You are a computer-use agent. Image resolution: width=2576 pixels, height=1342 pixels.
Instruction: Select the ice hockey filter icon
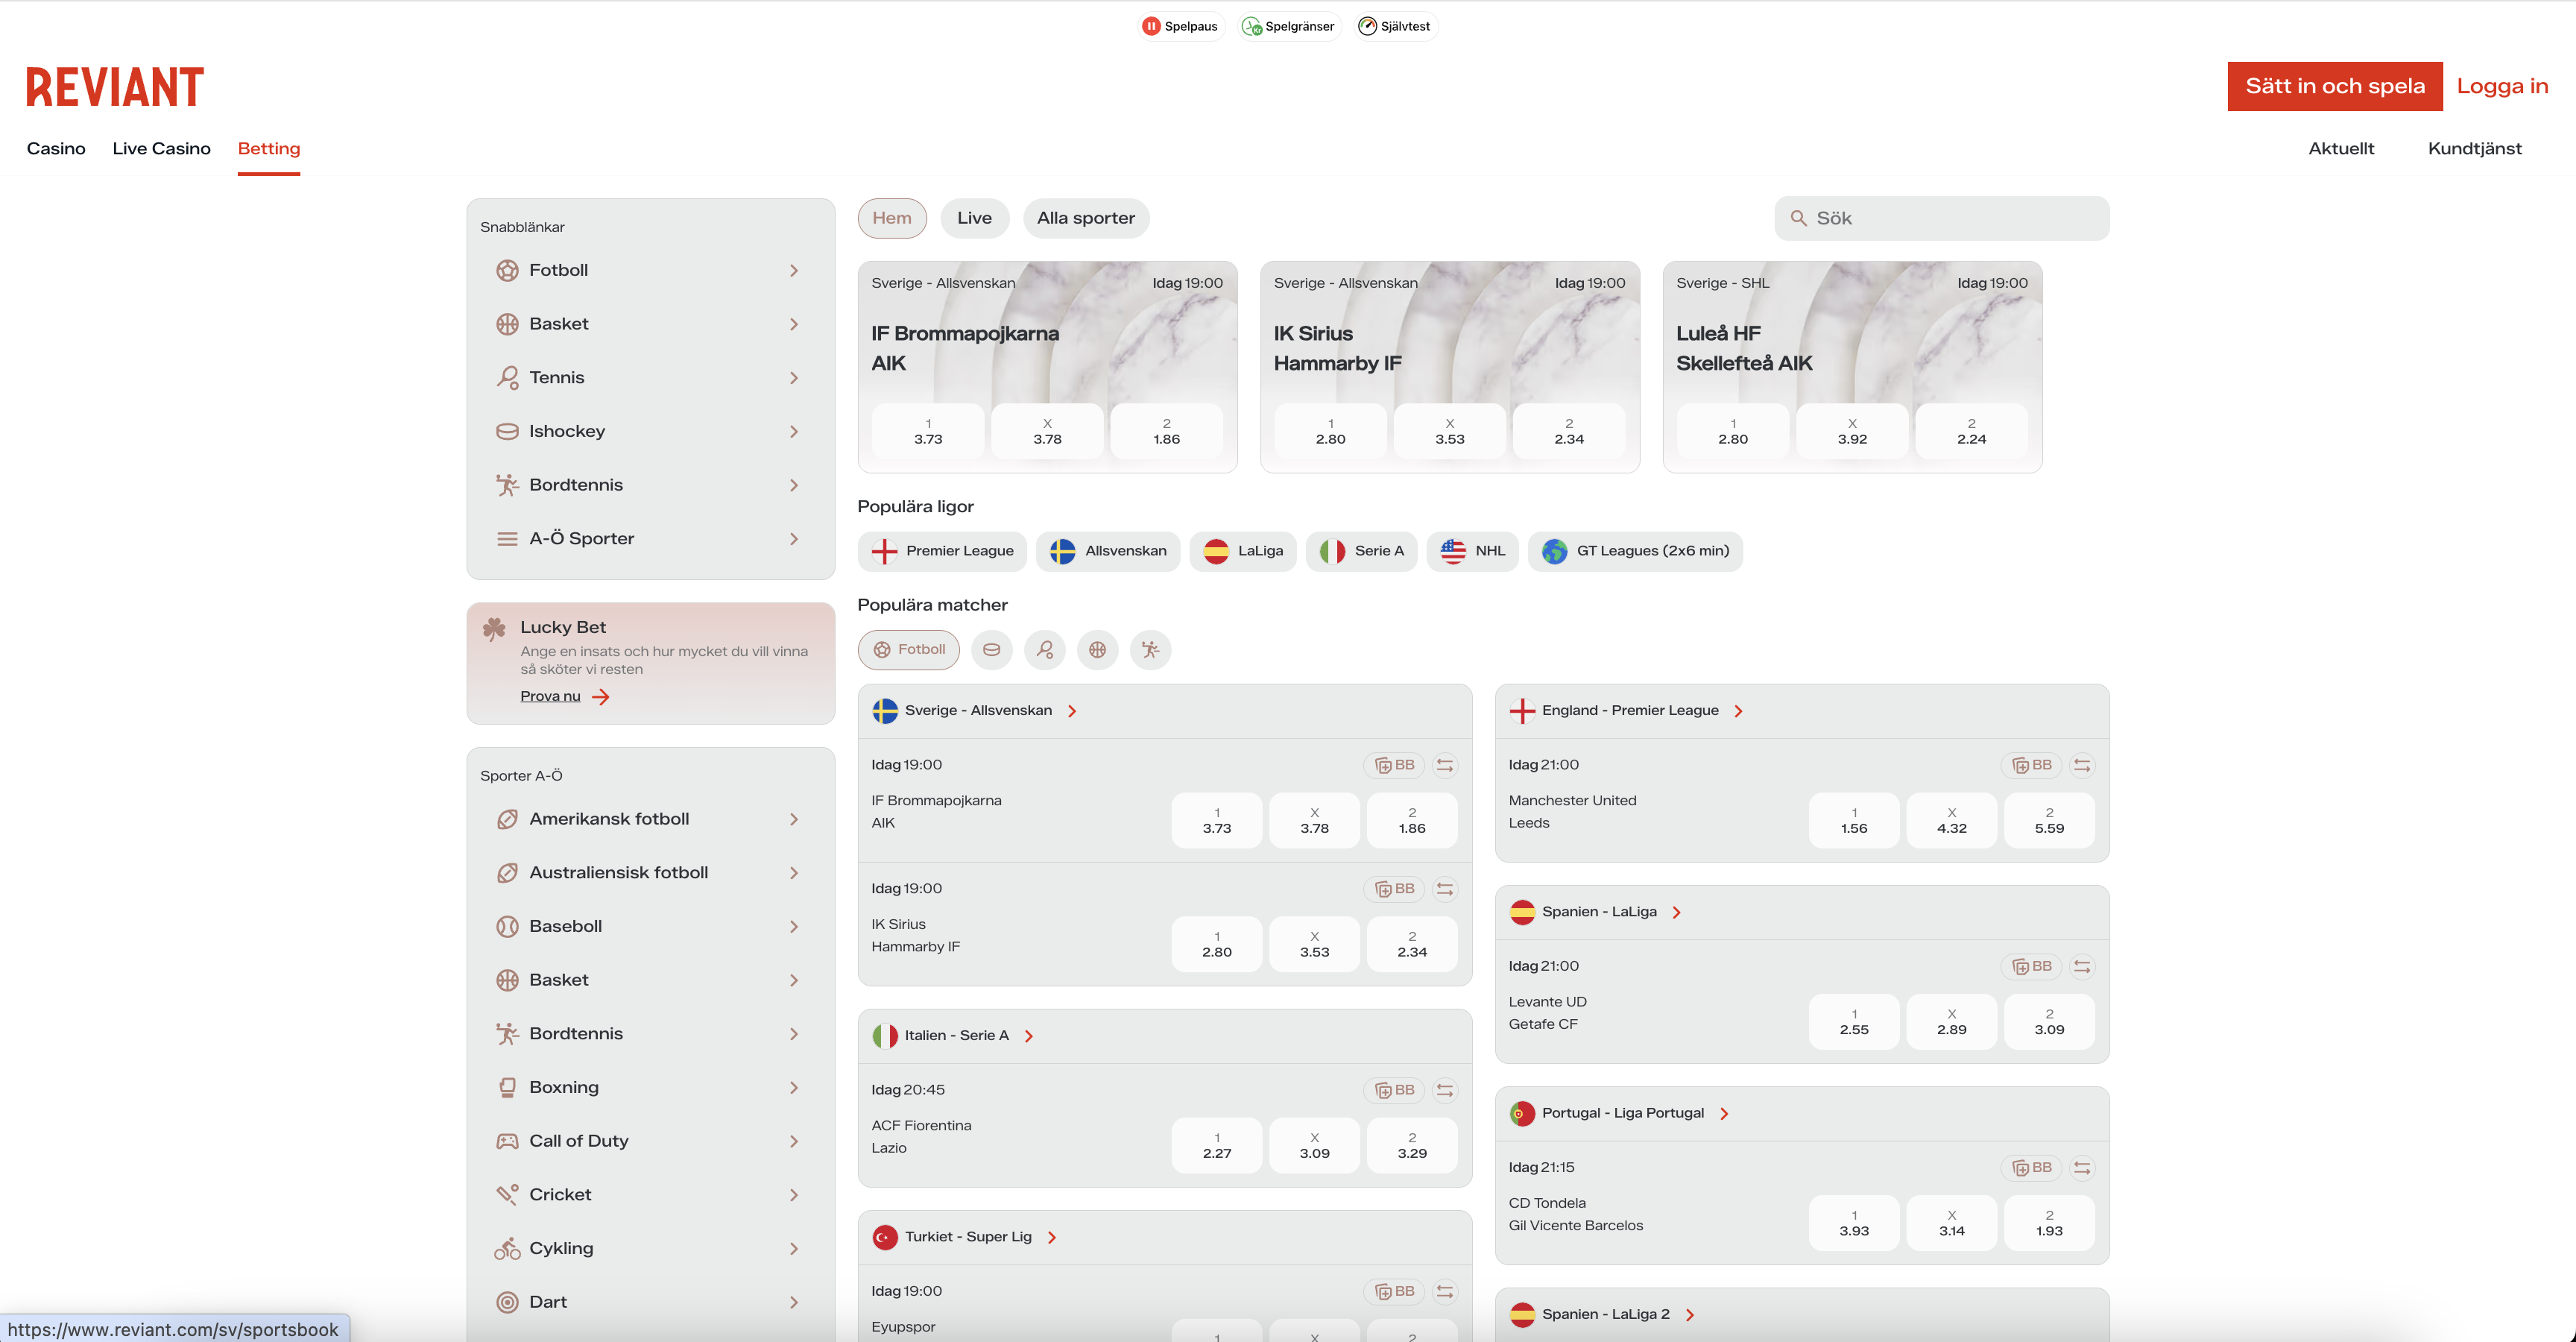991,650
